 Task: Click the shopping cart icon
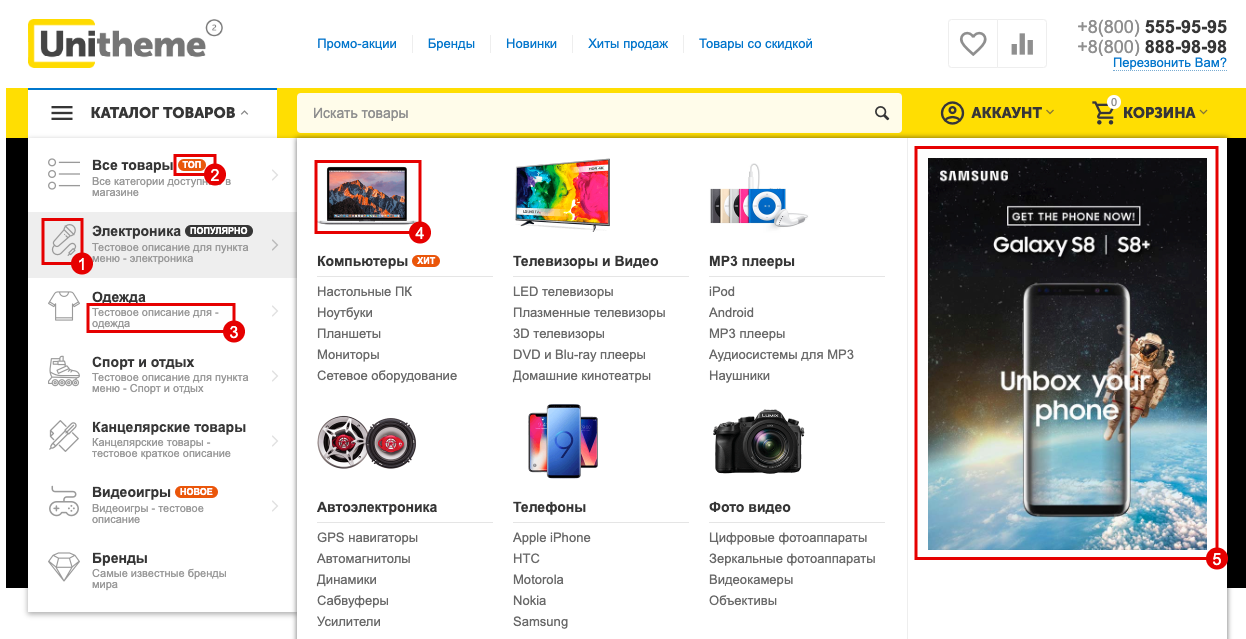point(1104,113)
